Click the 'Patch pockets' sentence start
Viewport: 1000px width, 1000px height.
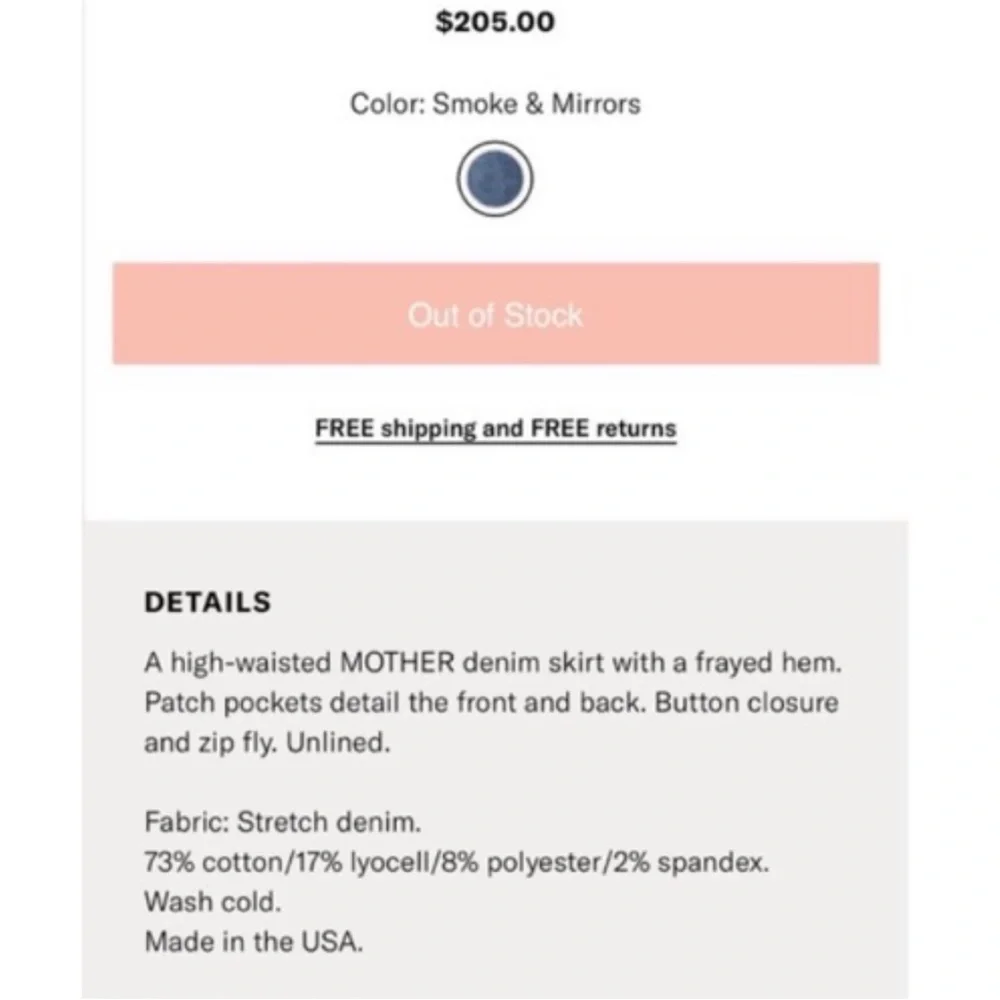coord(233,703)
